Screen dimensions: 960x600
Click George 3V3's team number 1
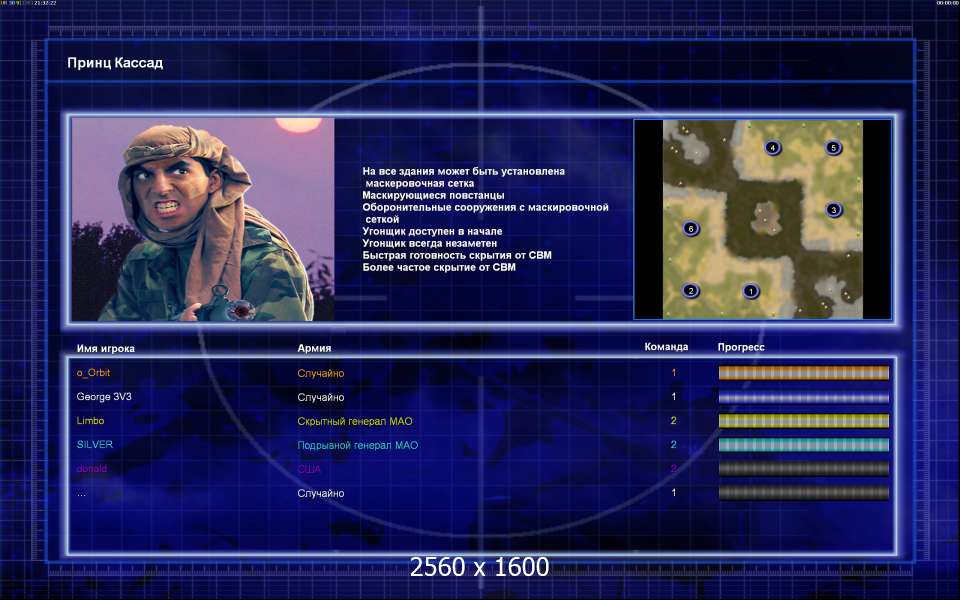[673, 397]
